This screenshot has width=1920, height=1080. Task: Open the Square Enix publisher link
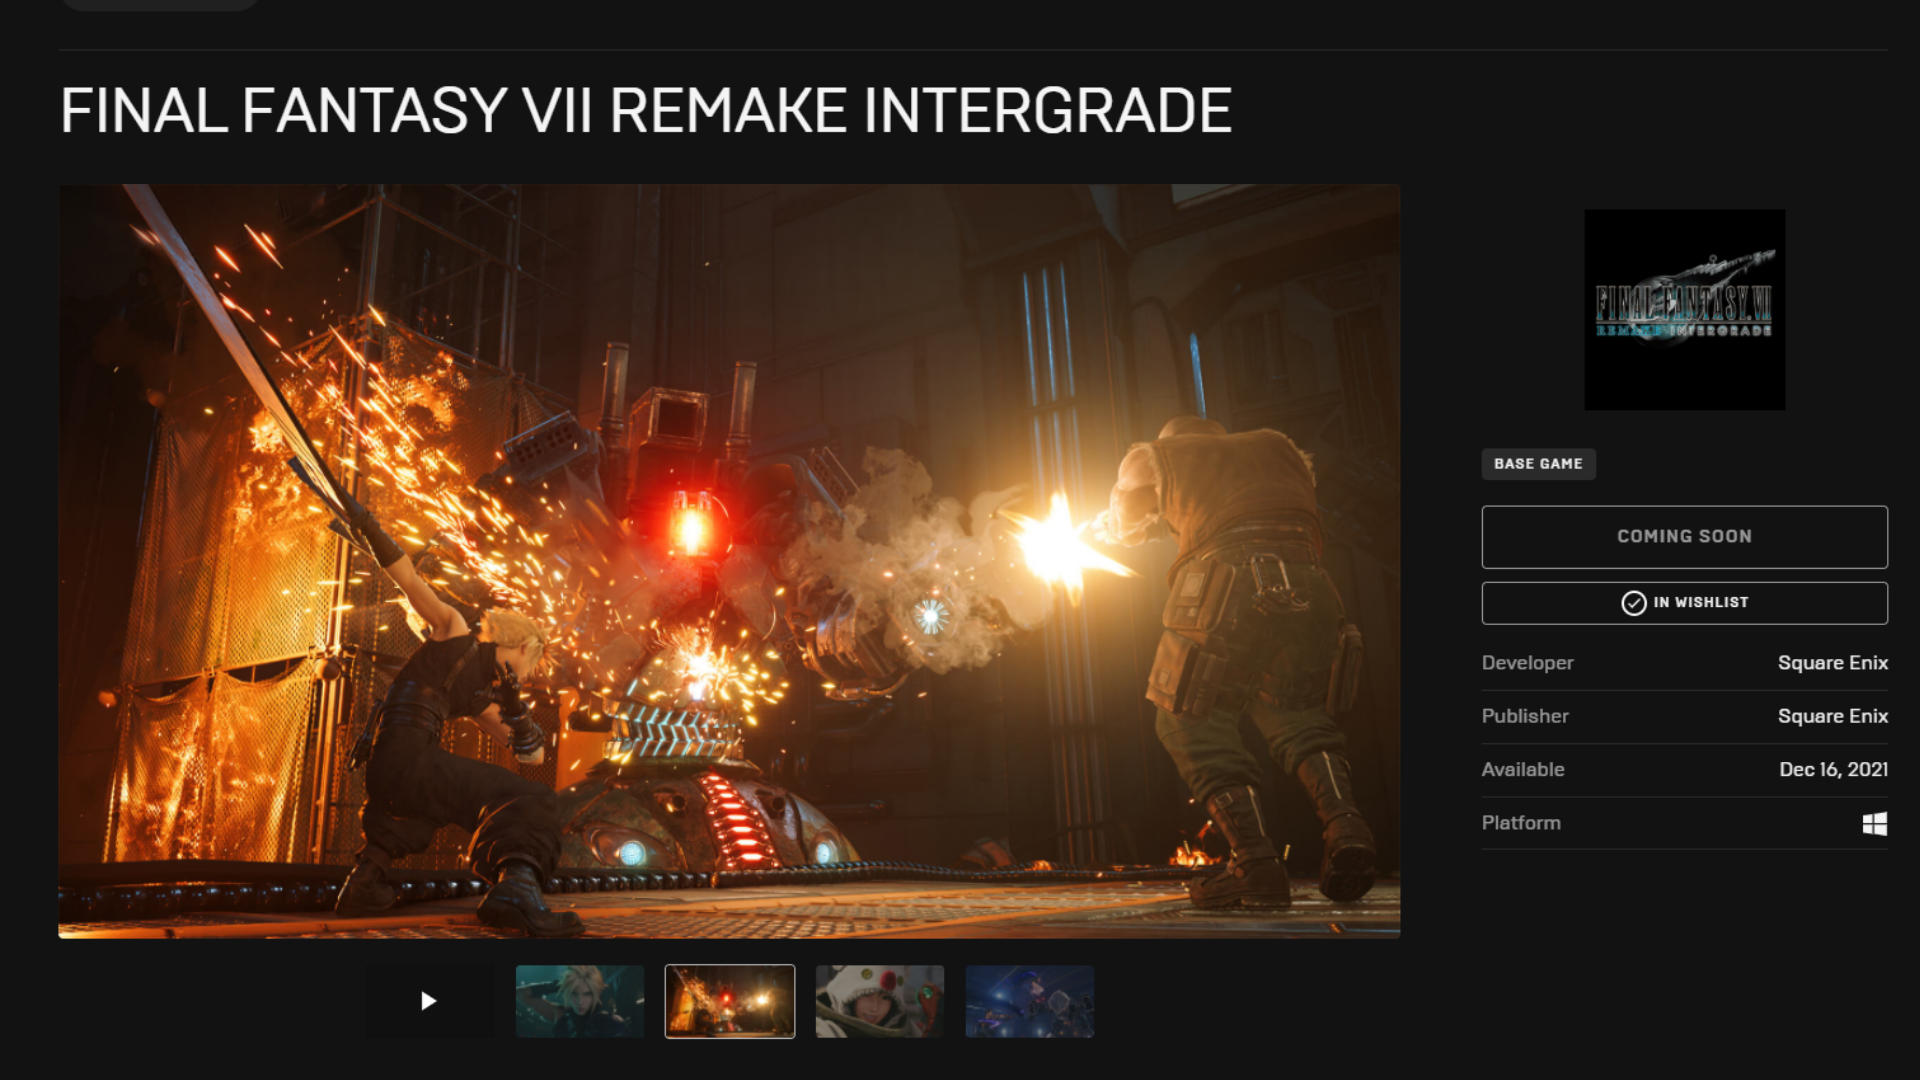click(1833, 716)
